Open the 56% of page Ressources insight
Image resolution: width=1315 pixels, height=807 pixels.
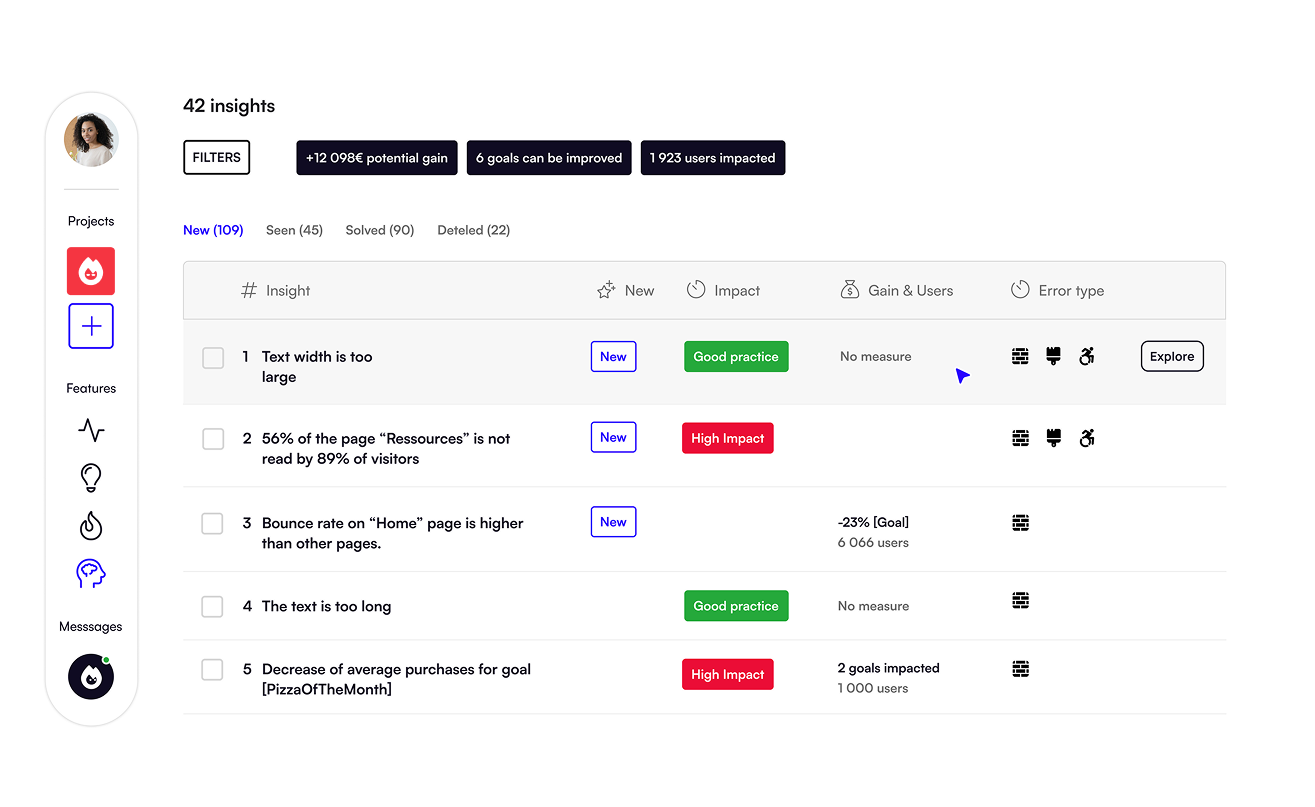tap(386, 449)
